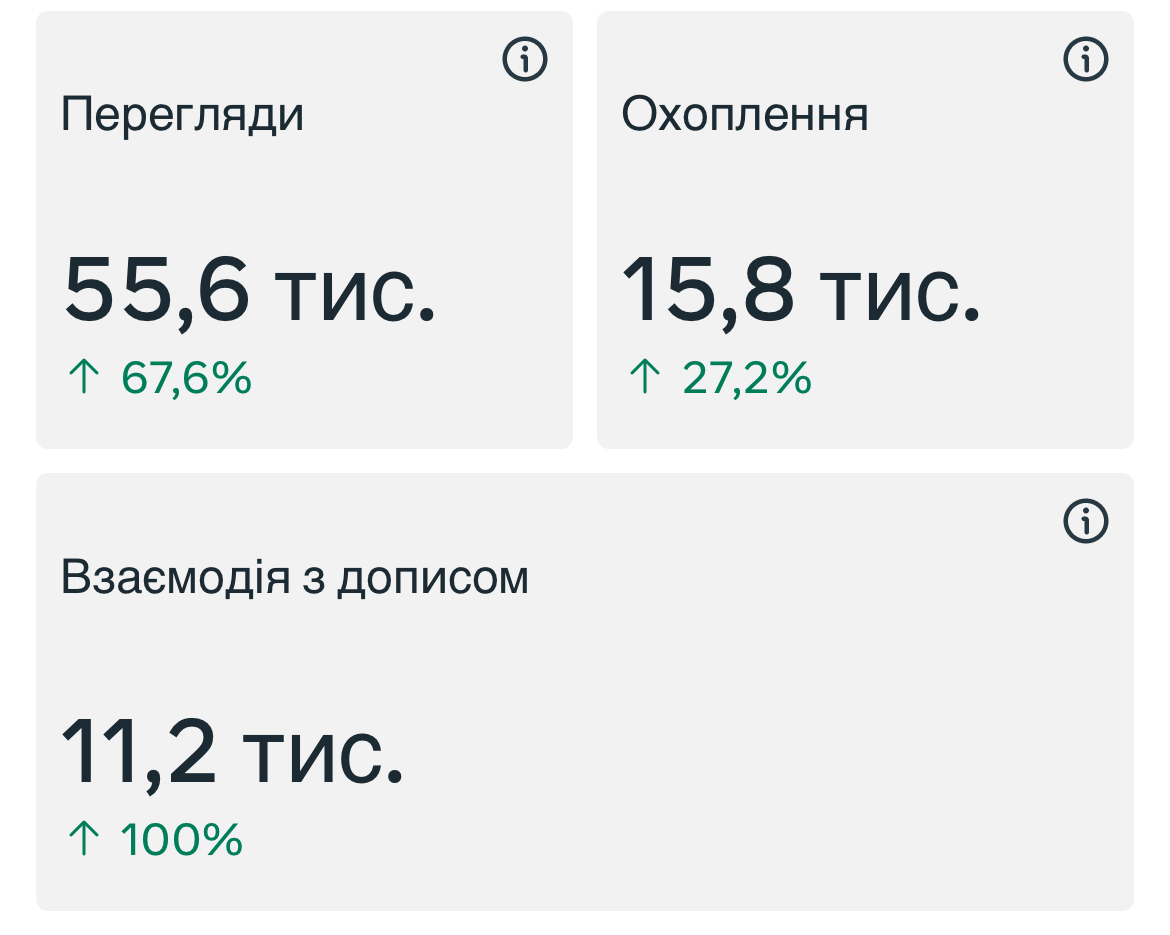Click the 15,8 reach figure
The image size is (1170, 935).
[708, 289]
